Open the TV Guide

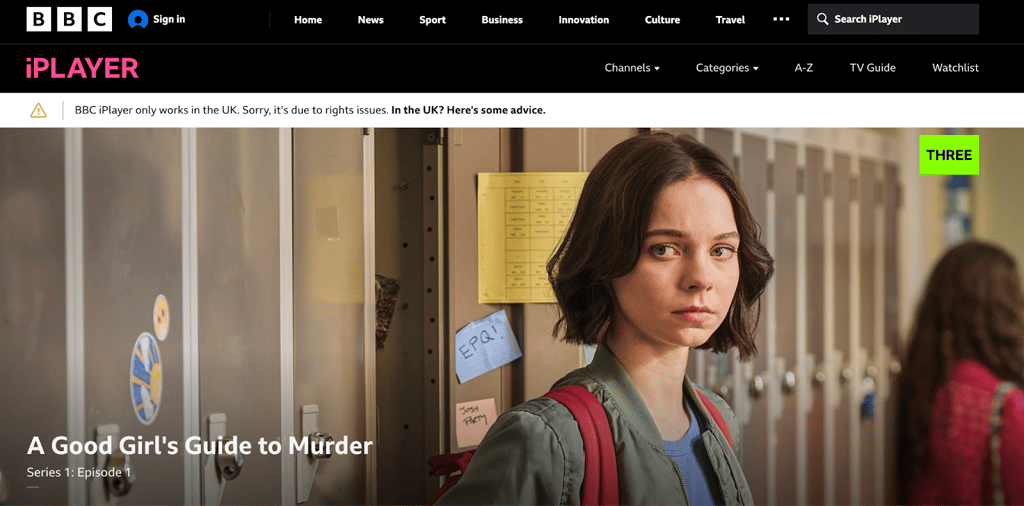[x=872, y=68]
